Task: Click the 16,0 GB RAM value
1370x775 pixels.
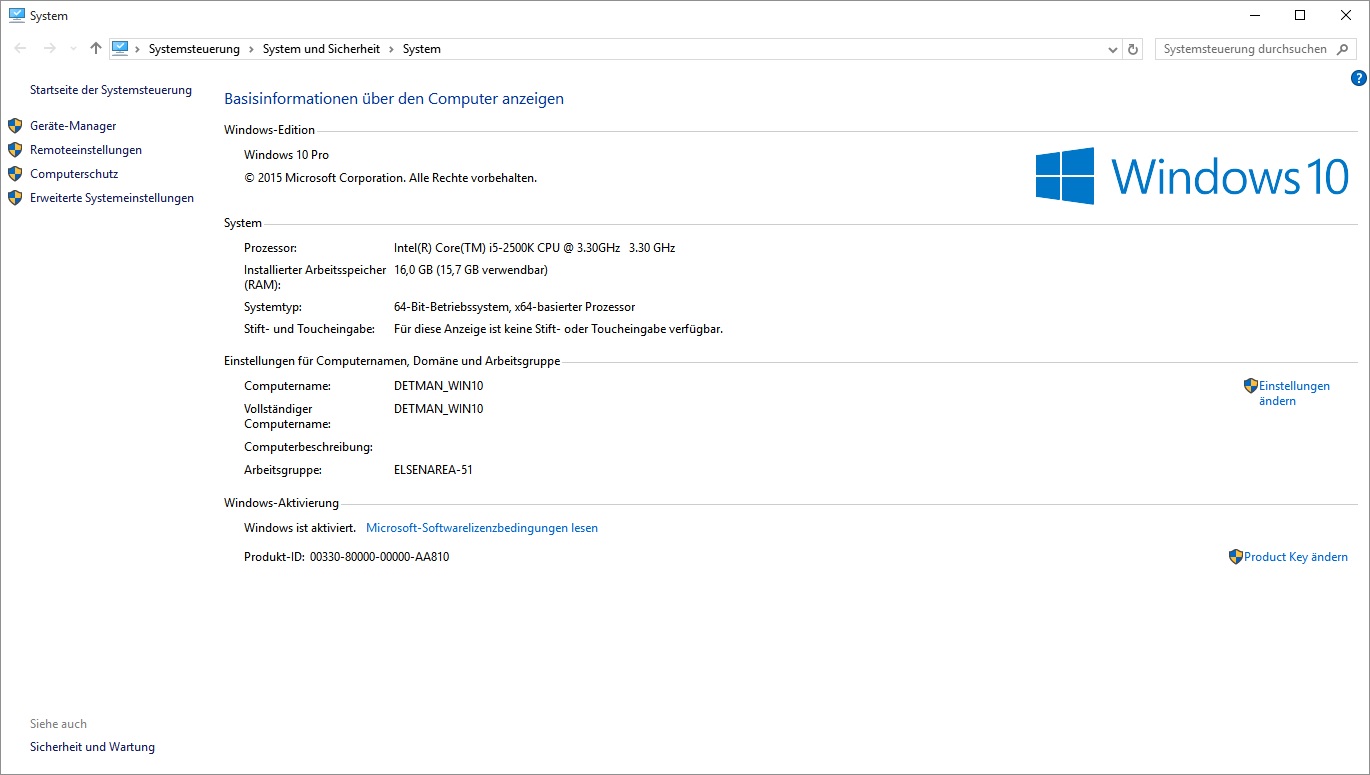Action: 470,270
